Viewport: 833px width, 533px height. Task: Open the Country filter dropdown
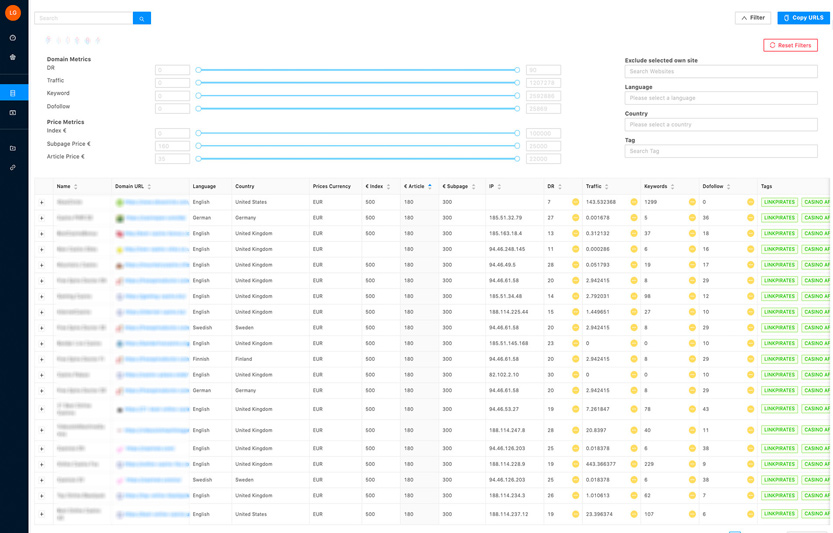pos(720,125)
